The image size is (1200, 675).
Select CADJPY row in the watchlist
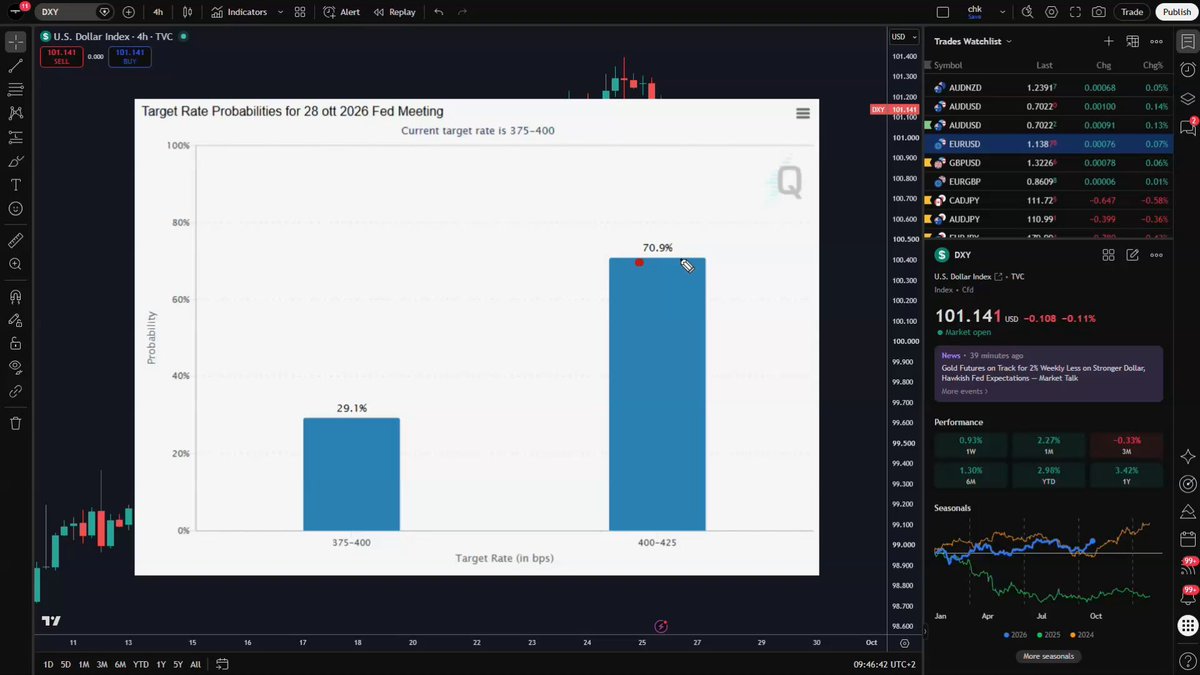[x=1048, y=200]
